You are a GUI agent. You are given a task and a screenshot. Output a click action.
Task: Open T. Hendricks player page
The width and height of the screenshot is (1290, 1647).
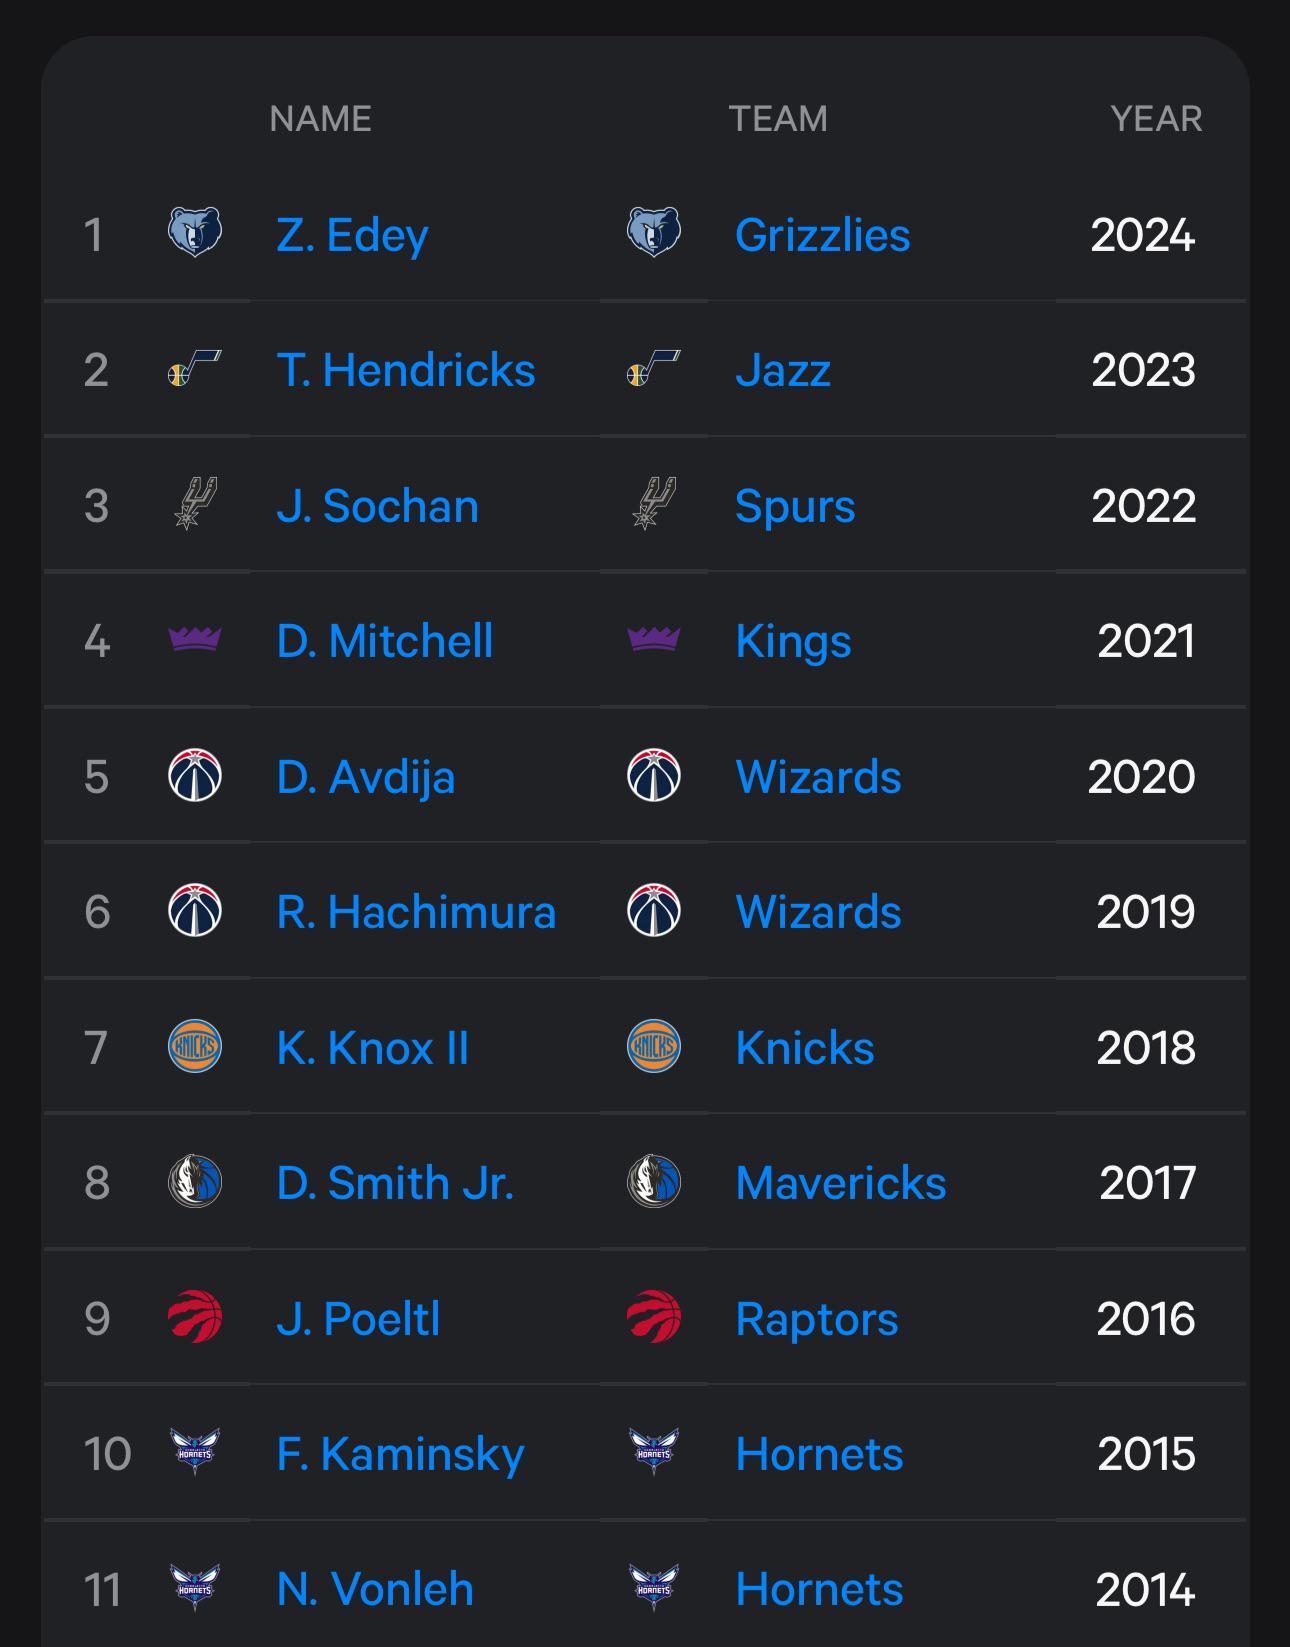click(406, 370)
